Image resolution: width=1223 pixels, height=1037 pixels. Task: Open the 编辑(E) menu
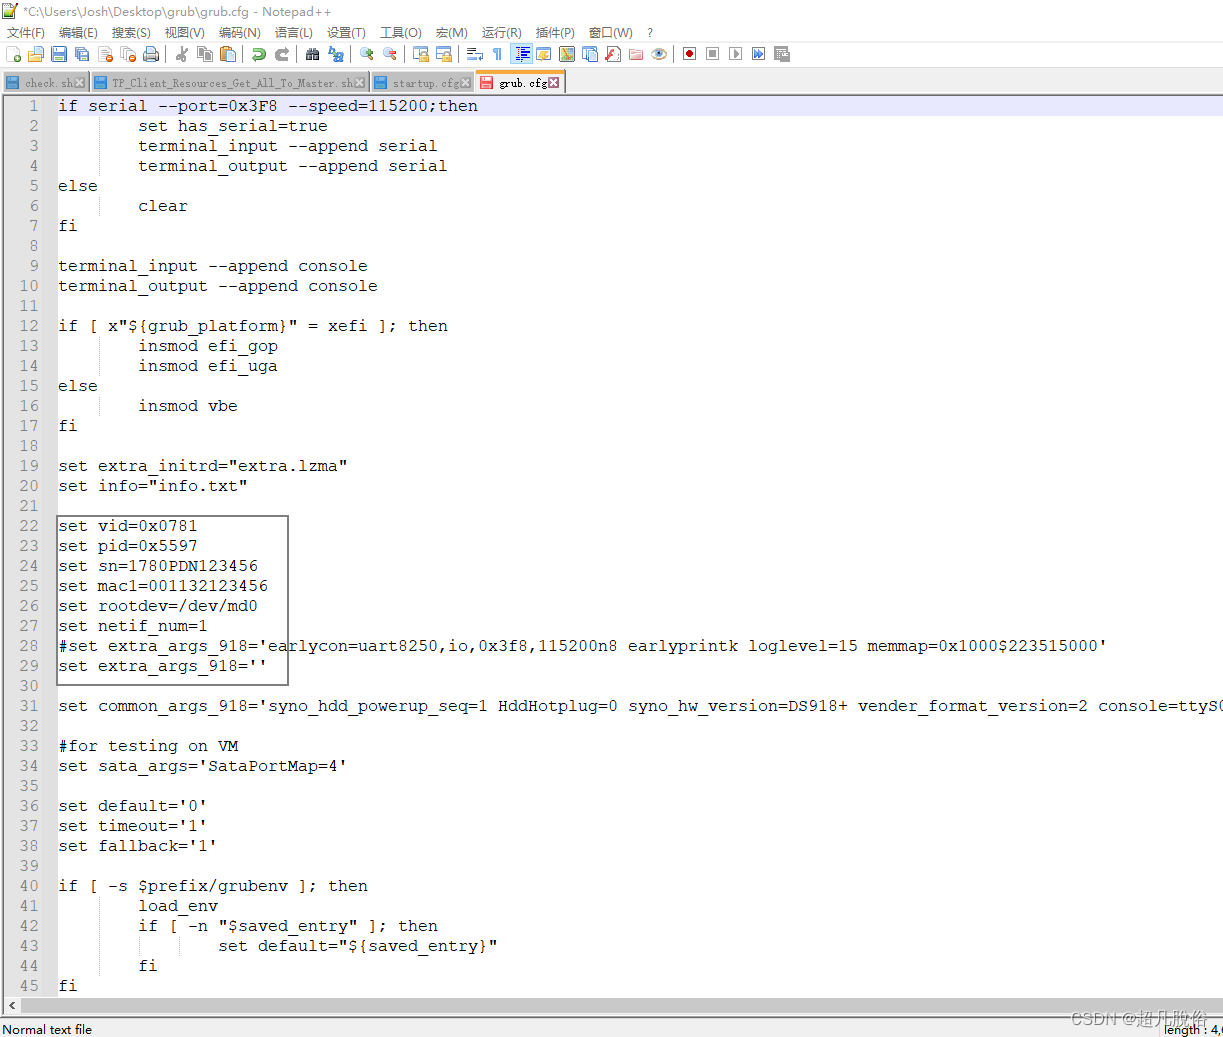pyautogui.click(x=78, y=33)
